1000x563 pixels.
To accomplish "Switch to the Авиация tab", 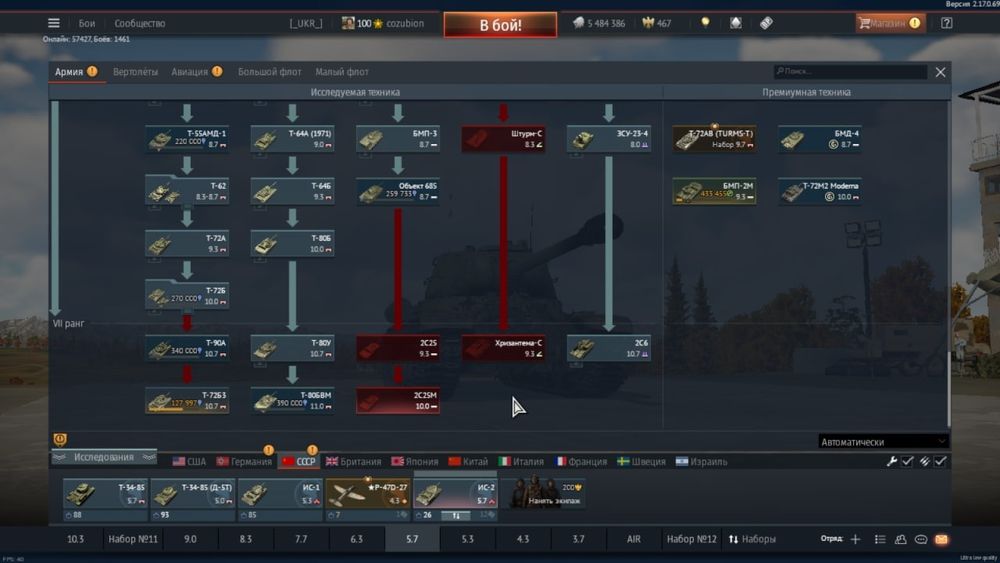I will click(x=196, y=71).
